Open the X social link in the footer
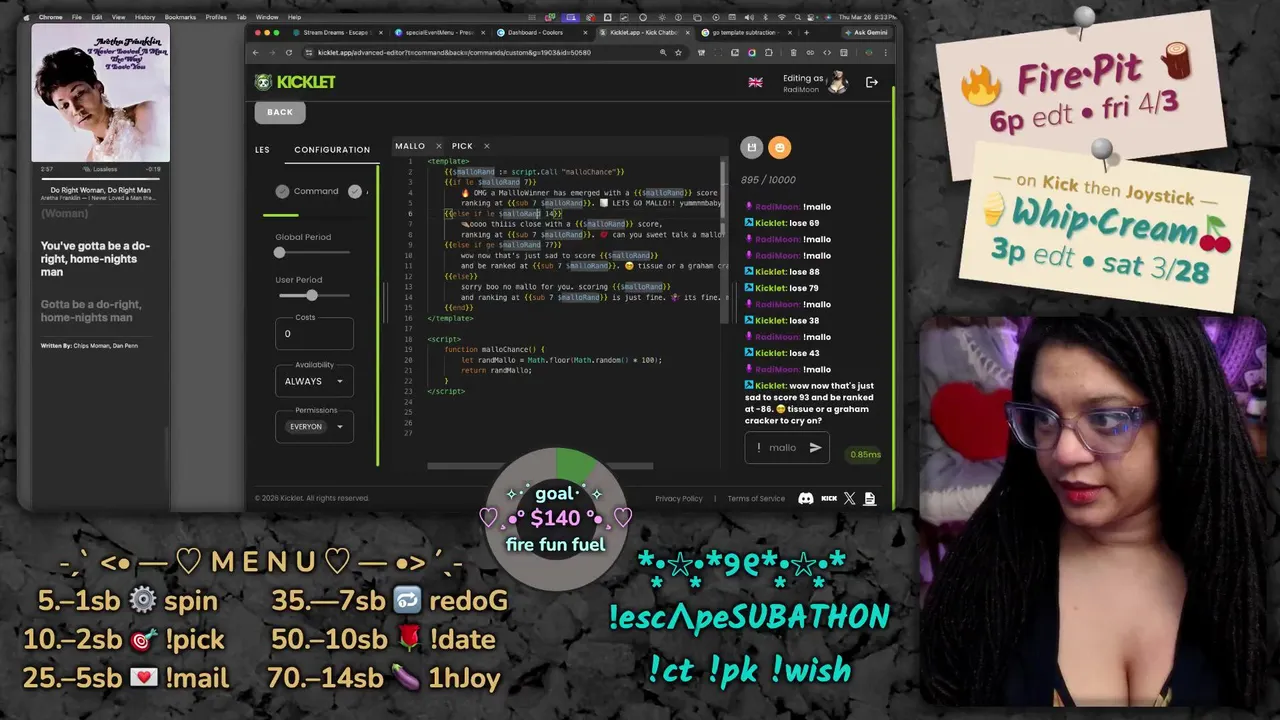The height and width of the screenshot is (720, 1280). [x=850, y=498]
